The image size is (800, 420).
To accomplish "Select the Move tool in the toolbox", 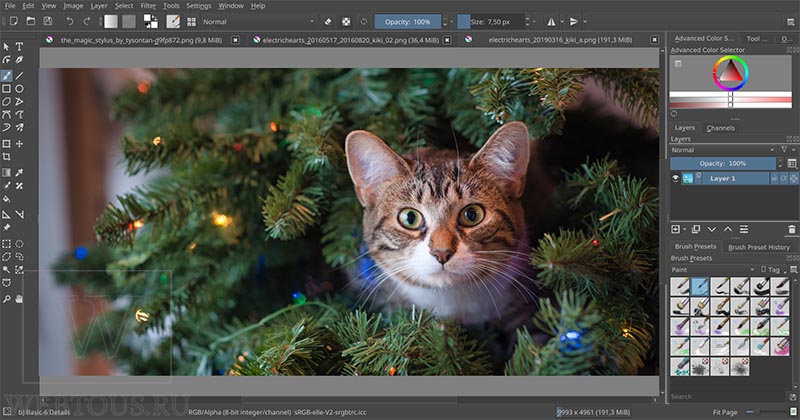I will [19, 144].
